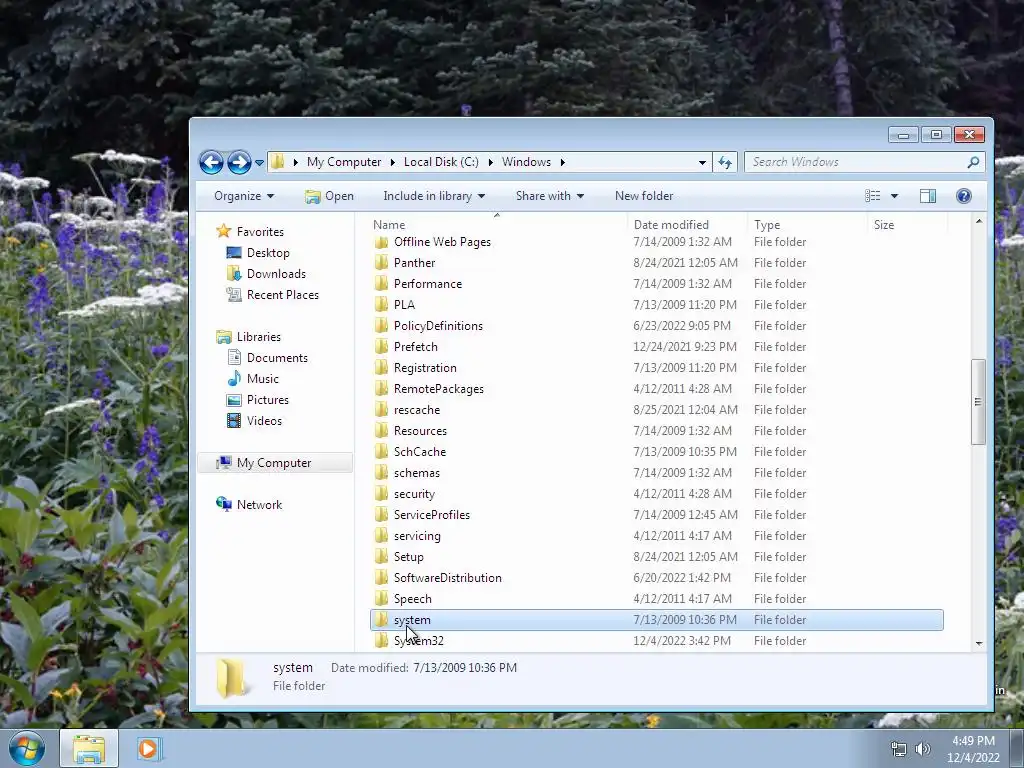Open the Pictures library
This screenshot has width=1024, height=768.
267,400
